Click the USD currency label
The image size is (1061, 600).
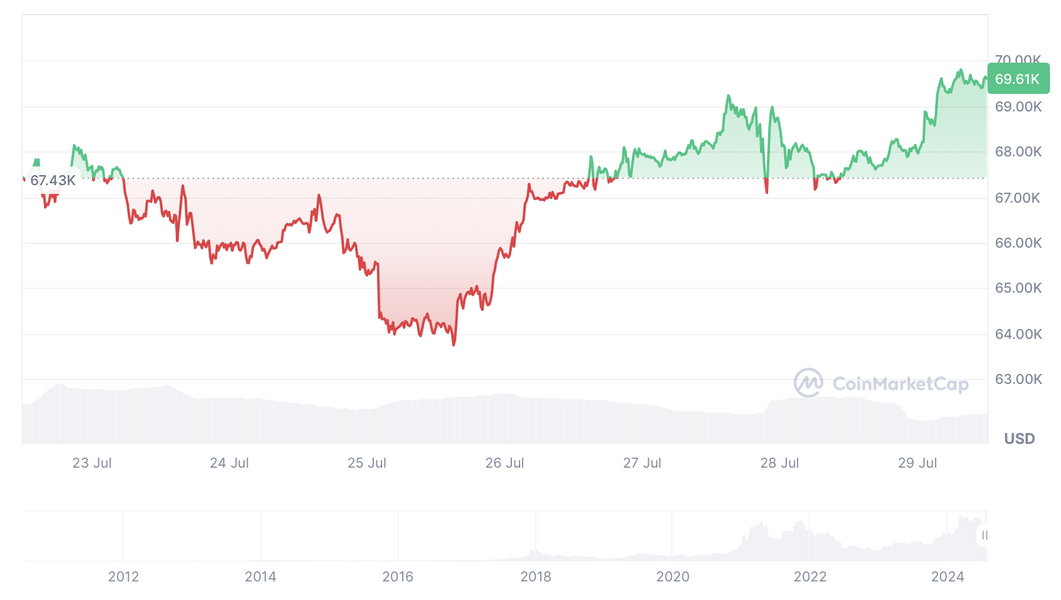click(x=1019, y=439)
